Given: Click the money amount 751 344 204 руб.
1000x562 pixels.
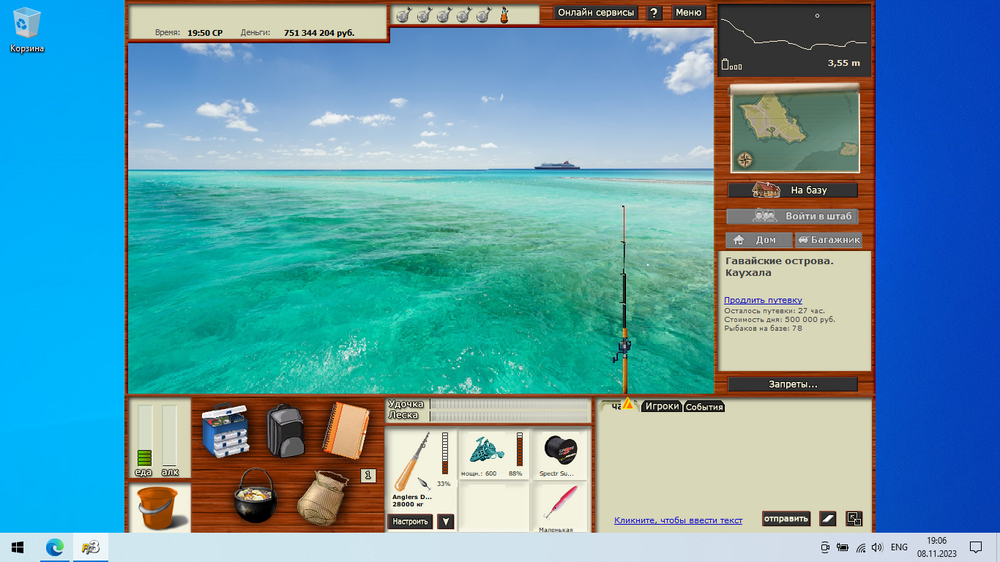Looking at the screenshot, I should [x=319, y=33].
